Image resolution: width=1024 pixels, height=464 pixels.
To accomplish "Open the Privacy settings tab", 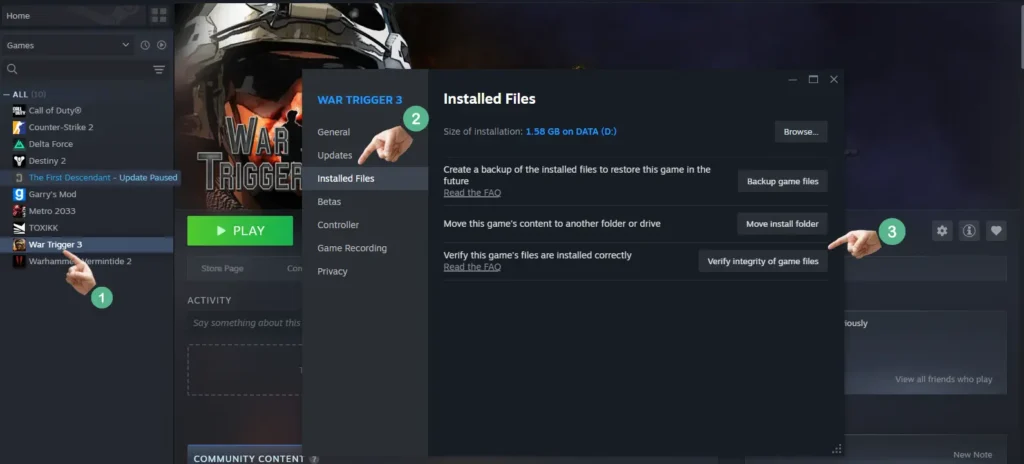I will pos(332,271).
